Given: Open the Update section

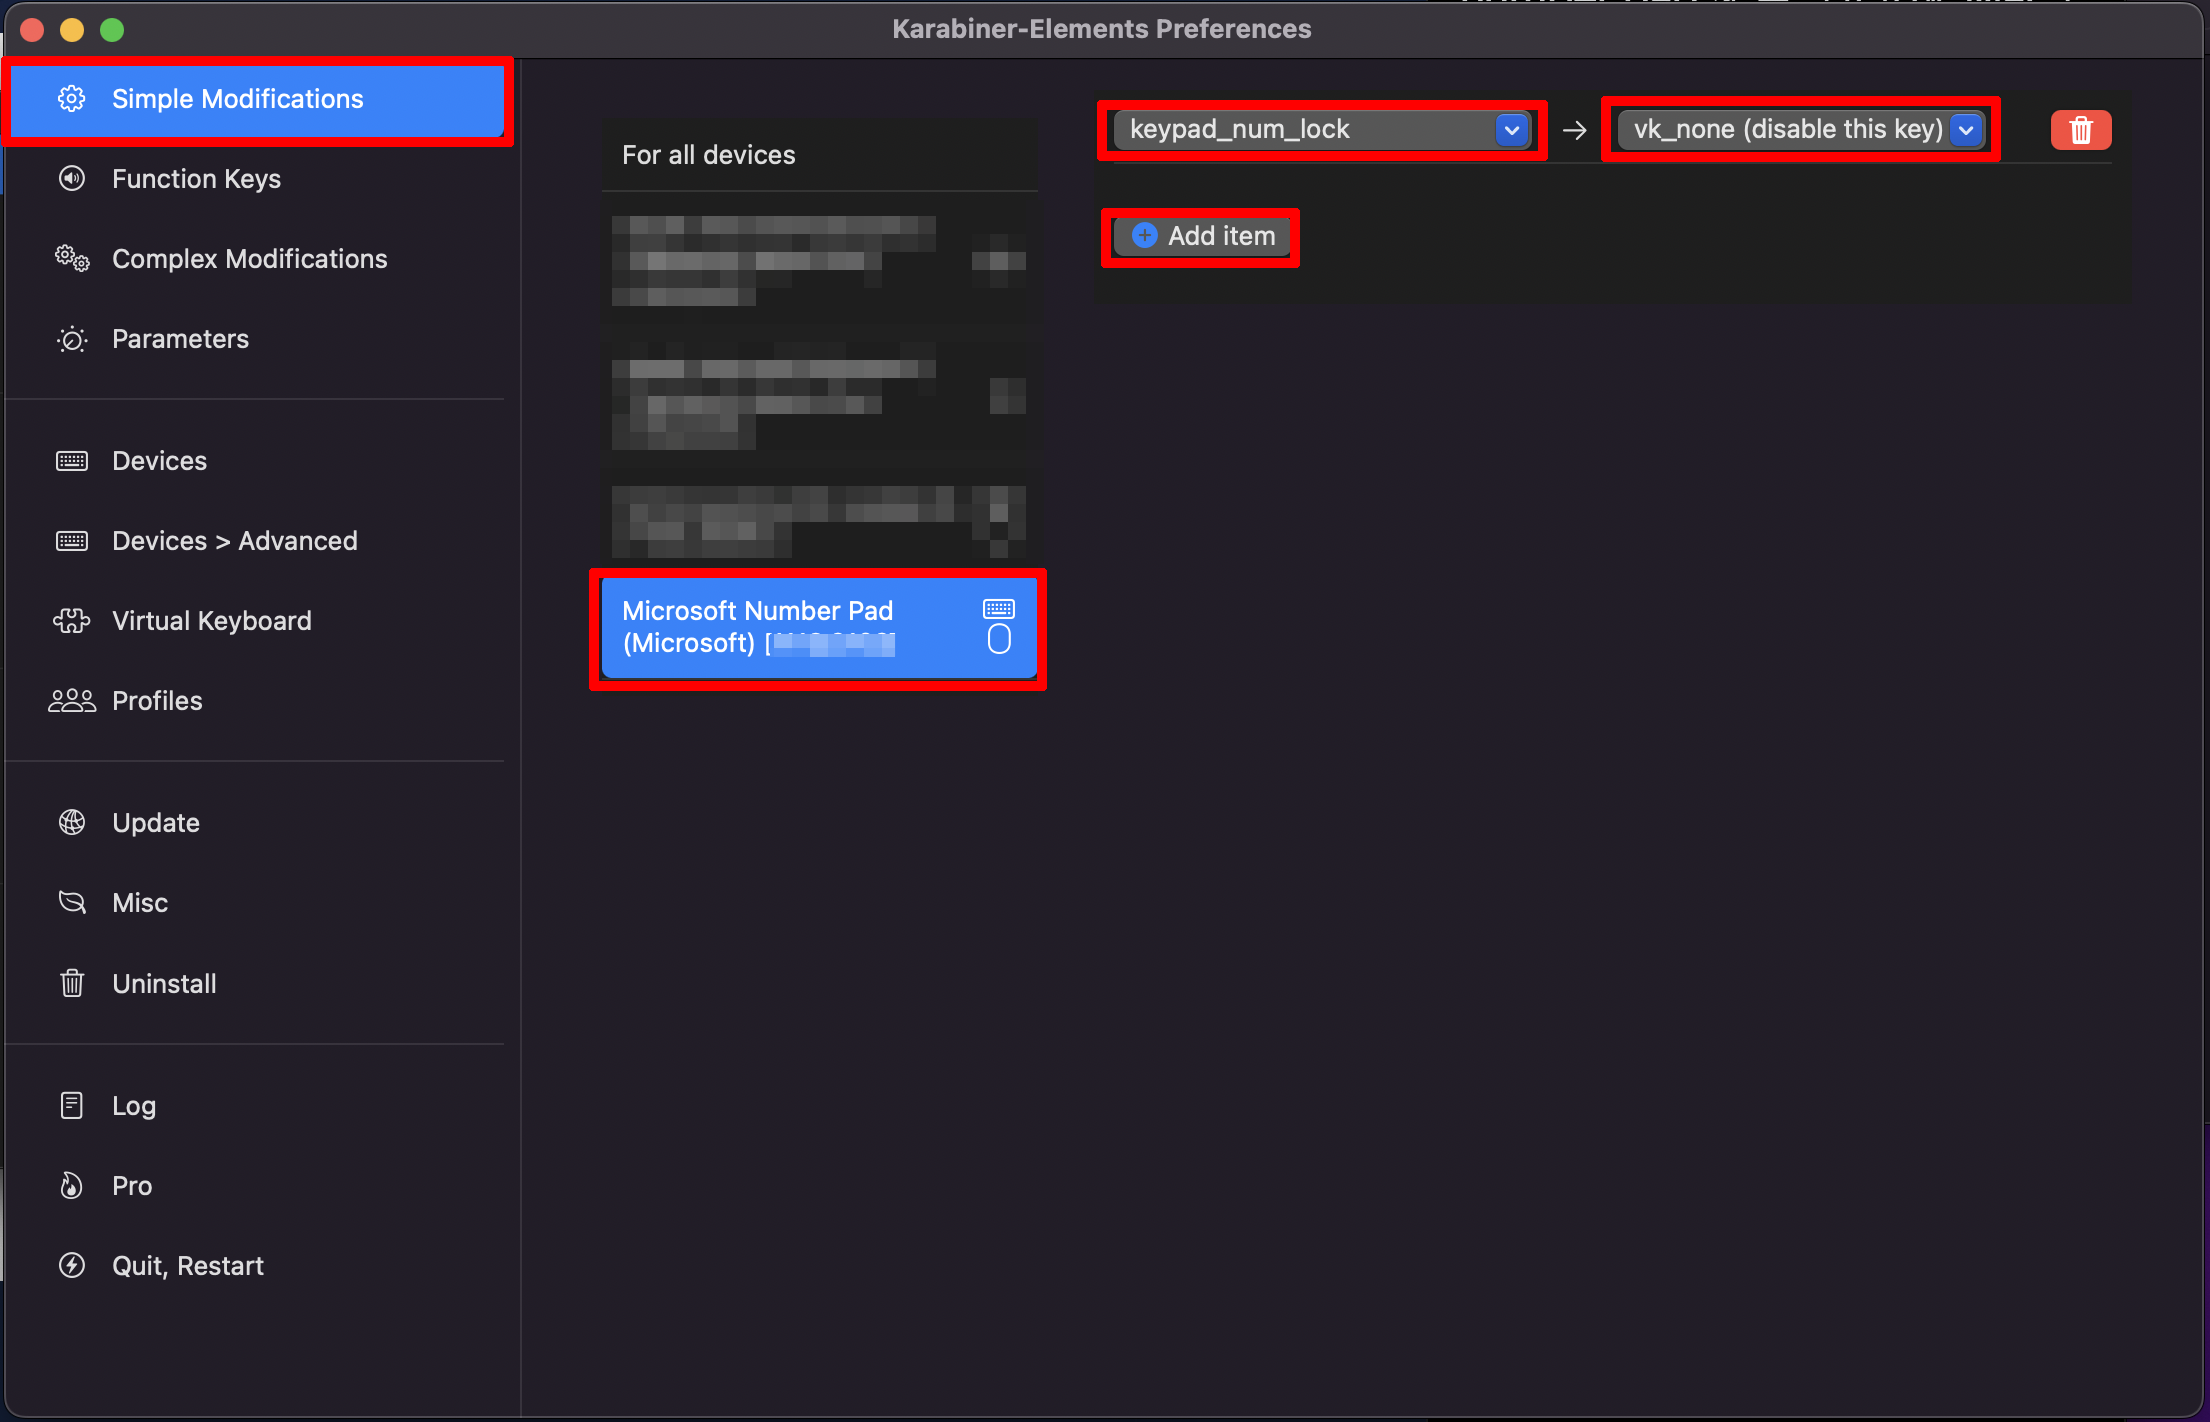Looking at the screenshot, I should 258,823.
